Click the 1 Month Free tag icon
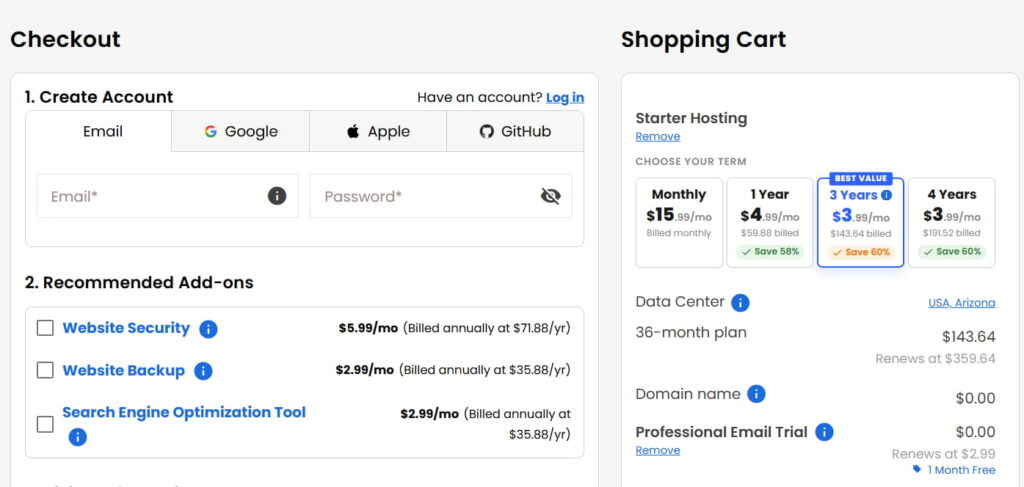 point(917,469)
